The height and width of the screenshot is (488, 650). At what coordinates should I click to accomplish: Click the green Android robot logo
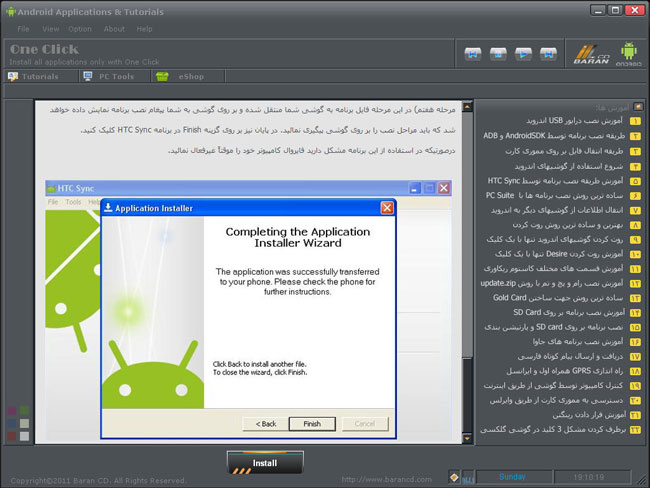628,53
